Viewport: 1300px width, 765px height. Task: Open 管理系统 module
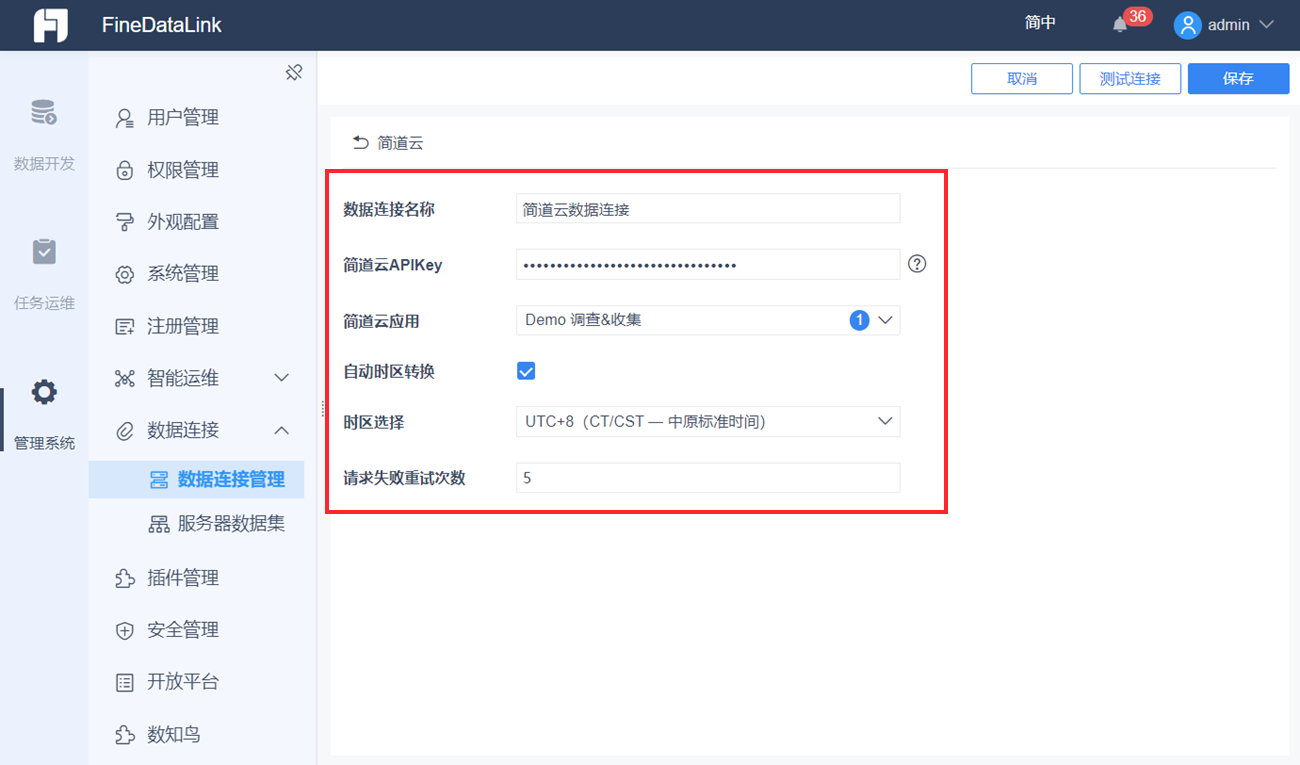44,415
